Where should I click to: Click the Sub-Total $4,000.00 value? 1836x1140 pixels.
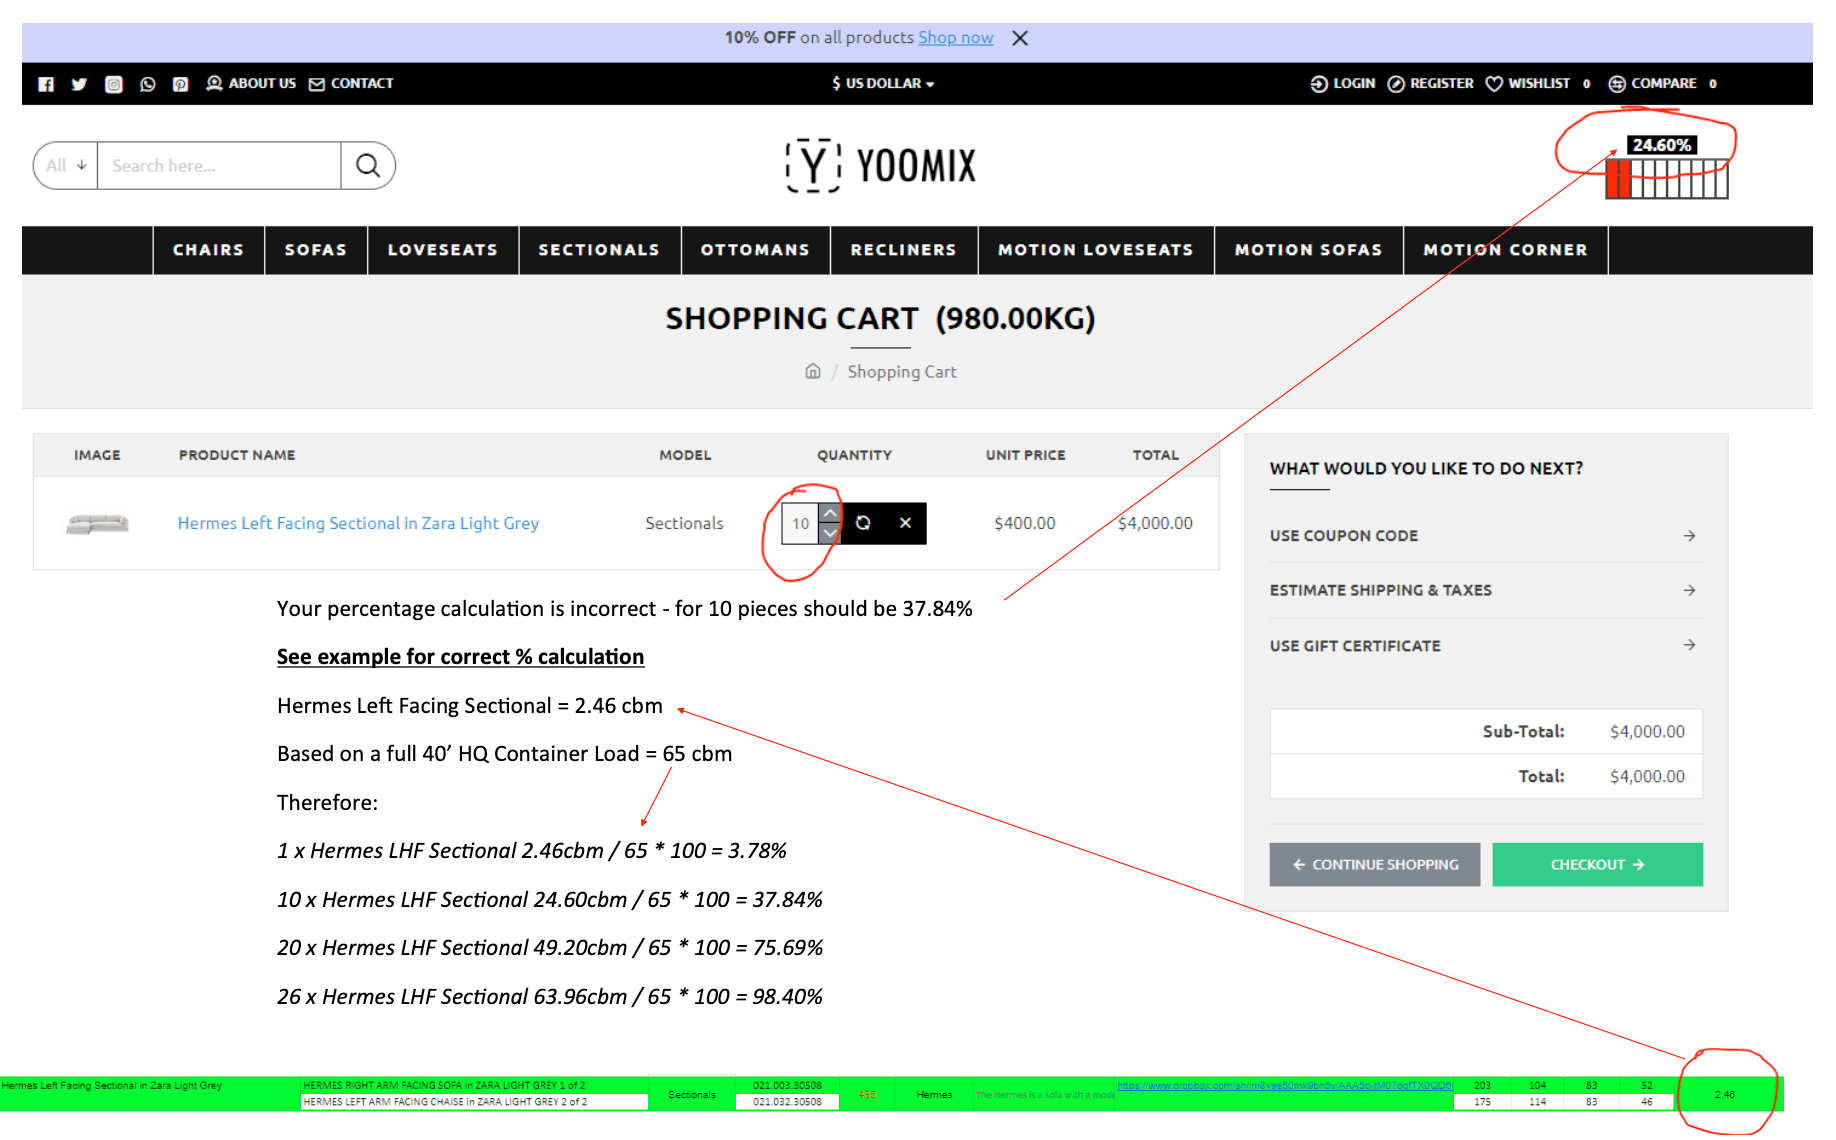[x=1647, y=732]
